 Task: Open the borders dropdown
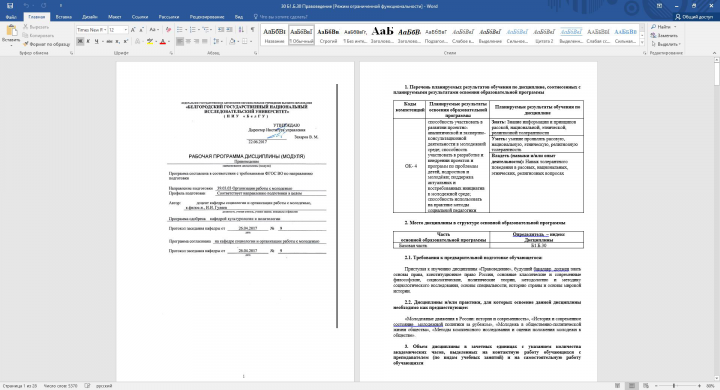pos(250,41)
